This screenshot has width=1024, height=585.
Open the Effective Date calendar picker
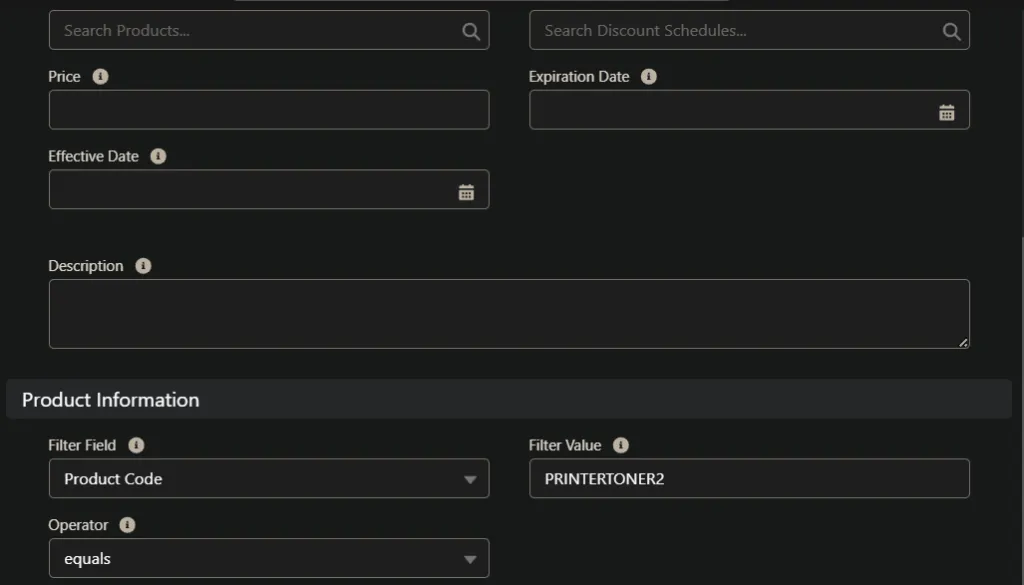[466, 192]
